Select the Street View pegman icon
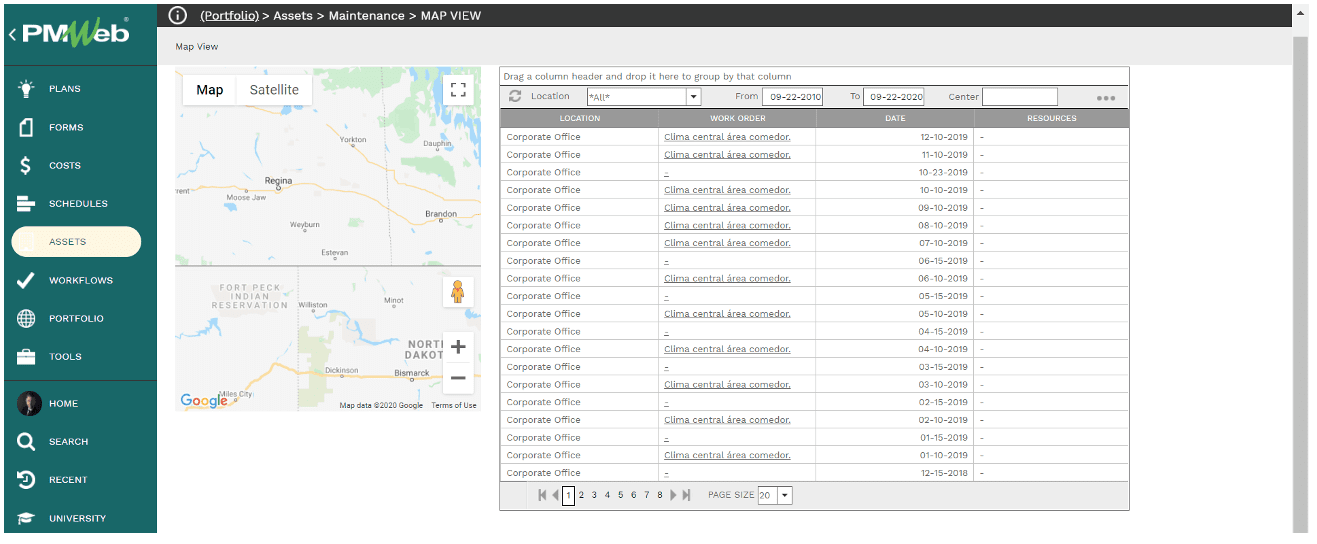Image resolution: width=1317 pixels, height=544 pixels. click(x=458, y=292)
